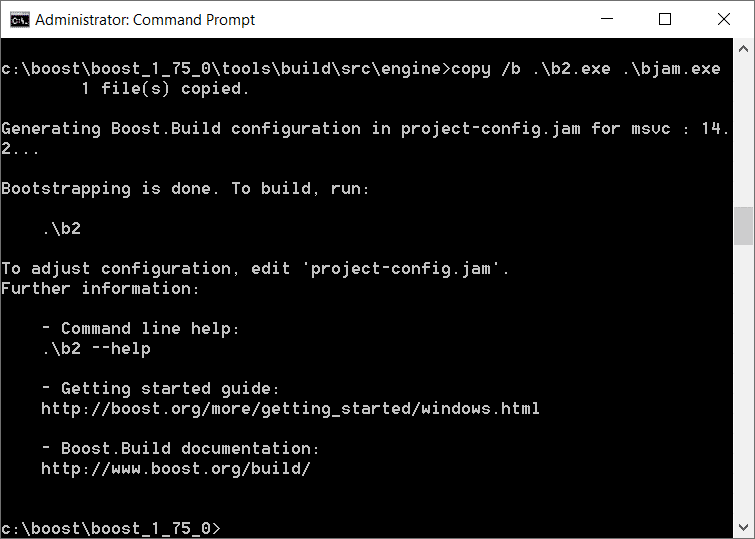The height and width of the screenshot is (539, 755).
Task: Click the boost.org getting_started windows.html URL
Action: pos(290,408)
